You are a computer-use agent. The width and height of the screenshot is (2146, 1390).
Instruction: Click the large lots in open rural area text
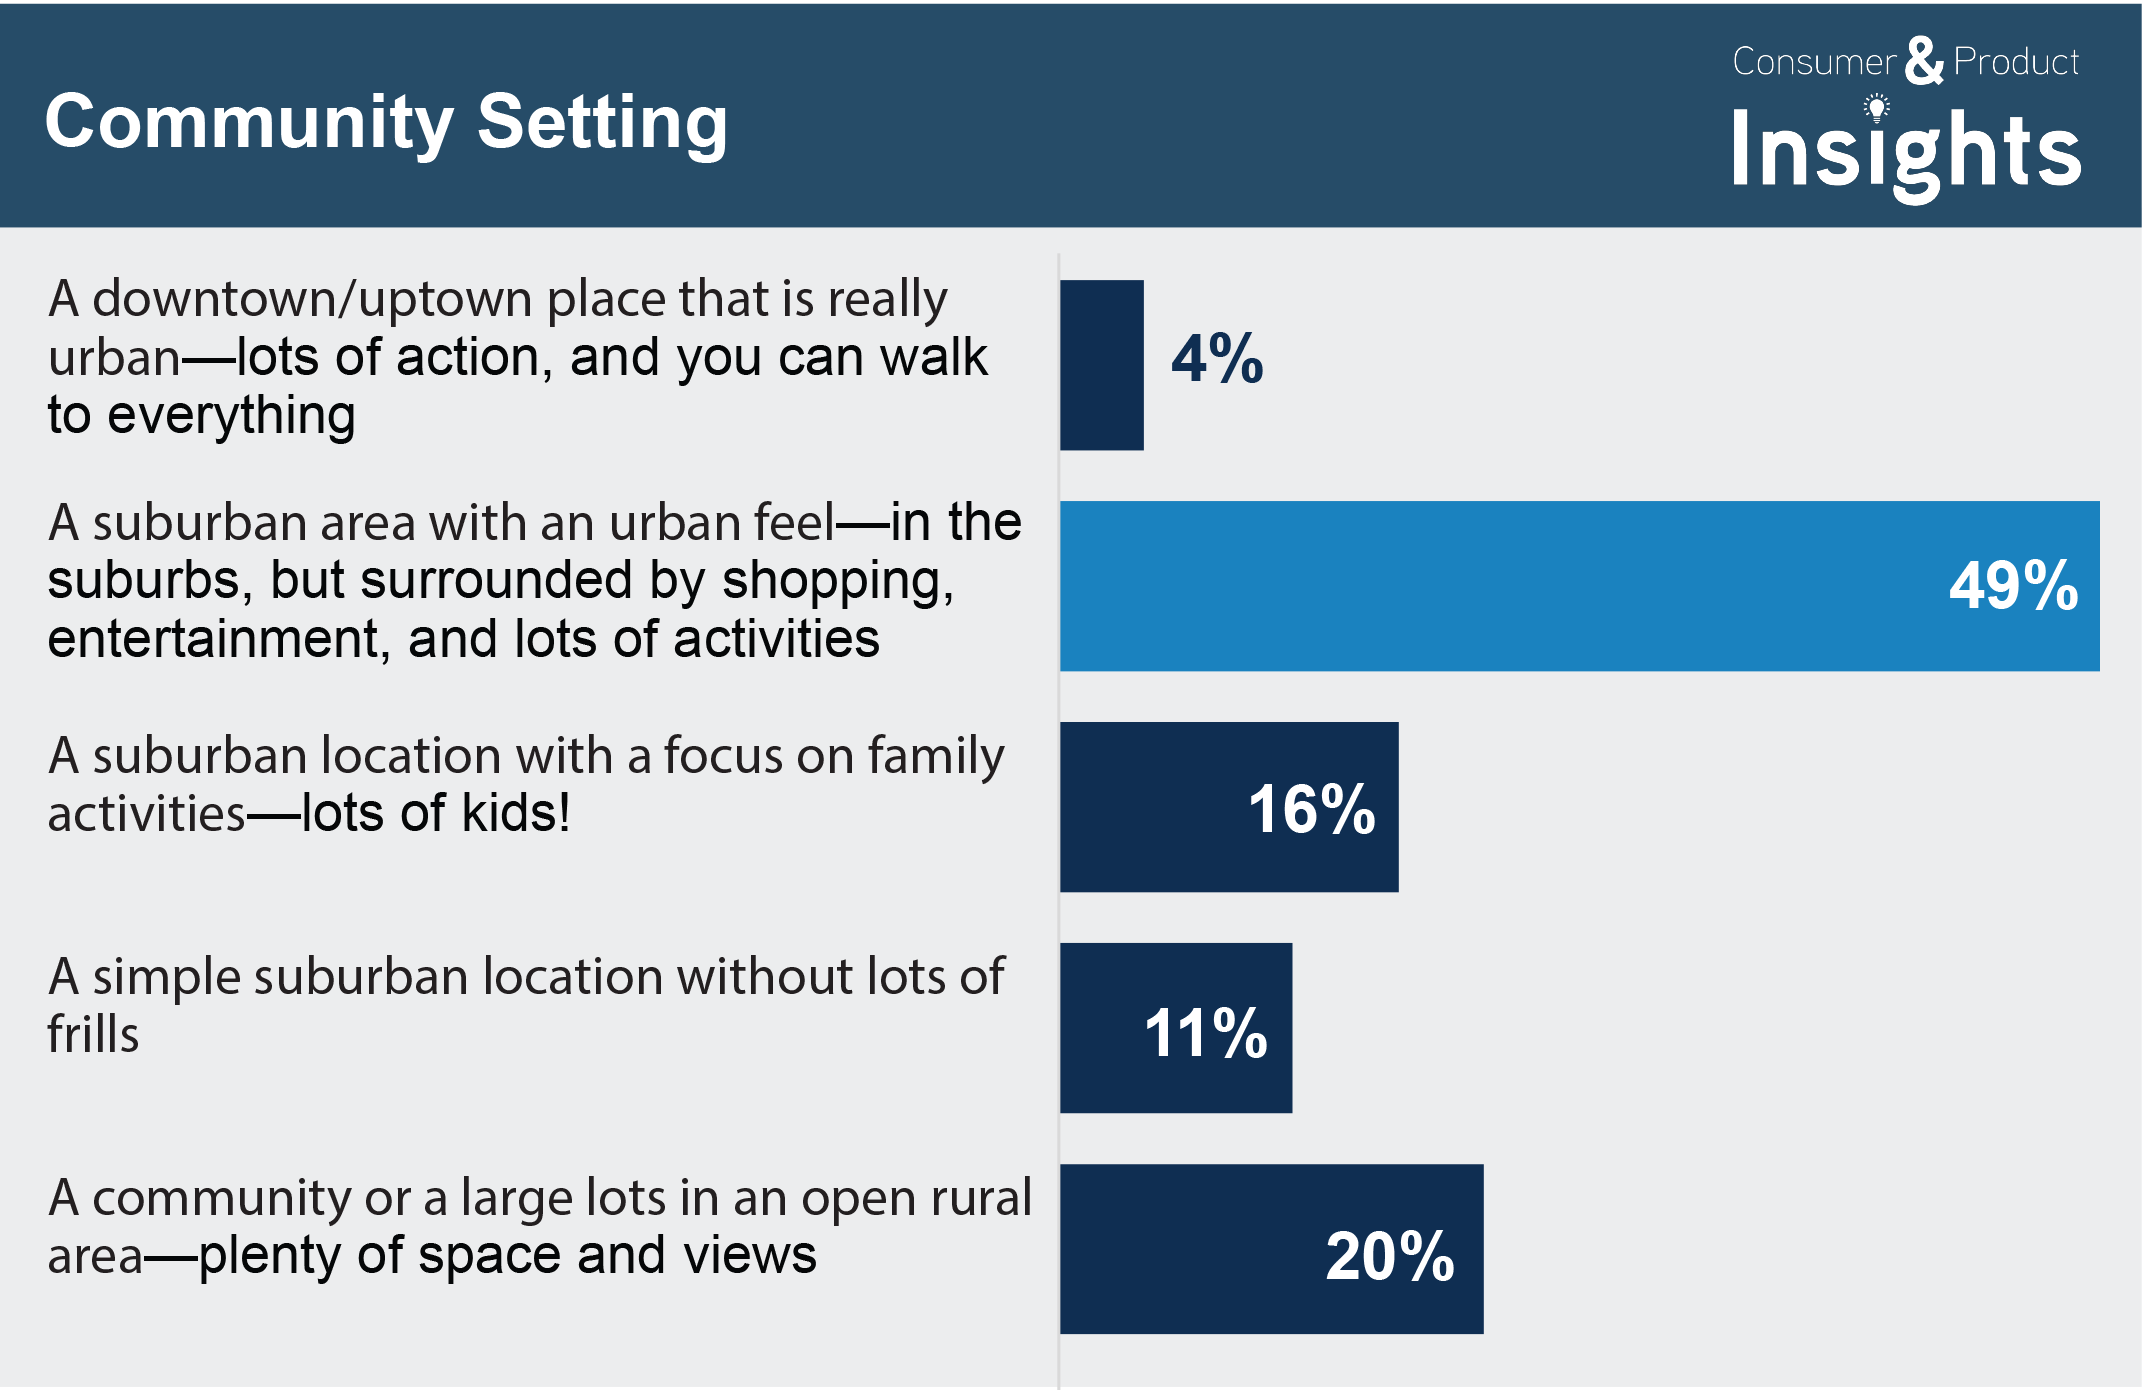click(x=539, y=1226)
